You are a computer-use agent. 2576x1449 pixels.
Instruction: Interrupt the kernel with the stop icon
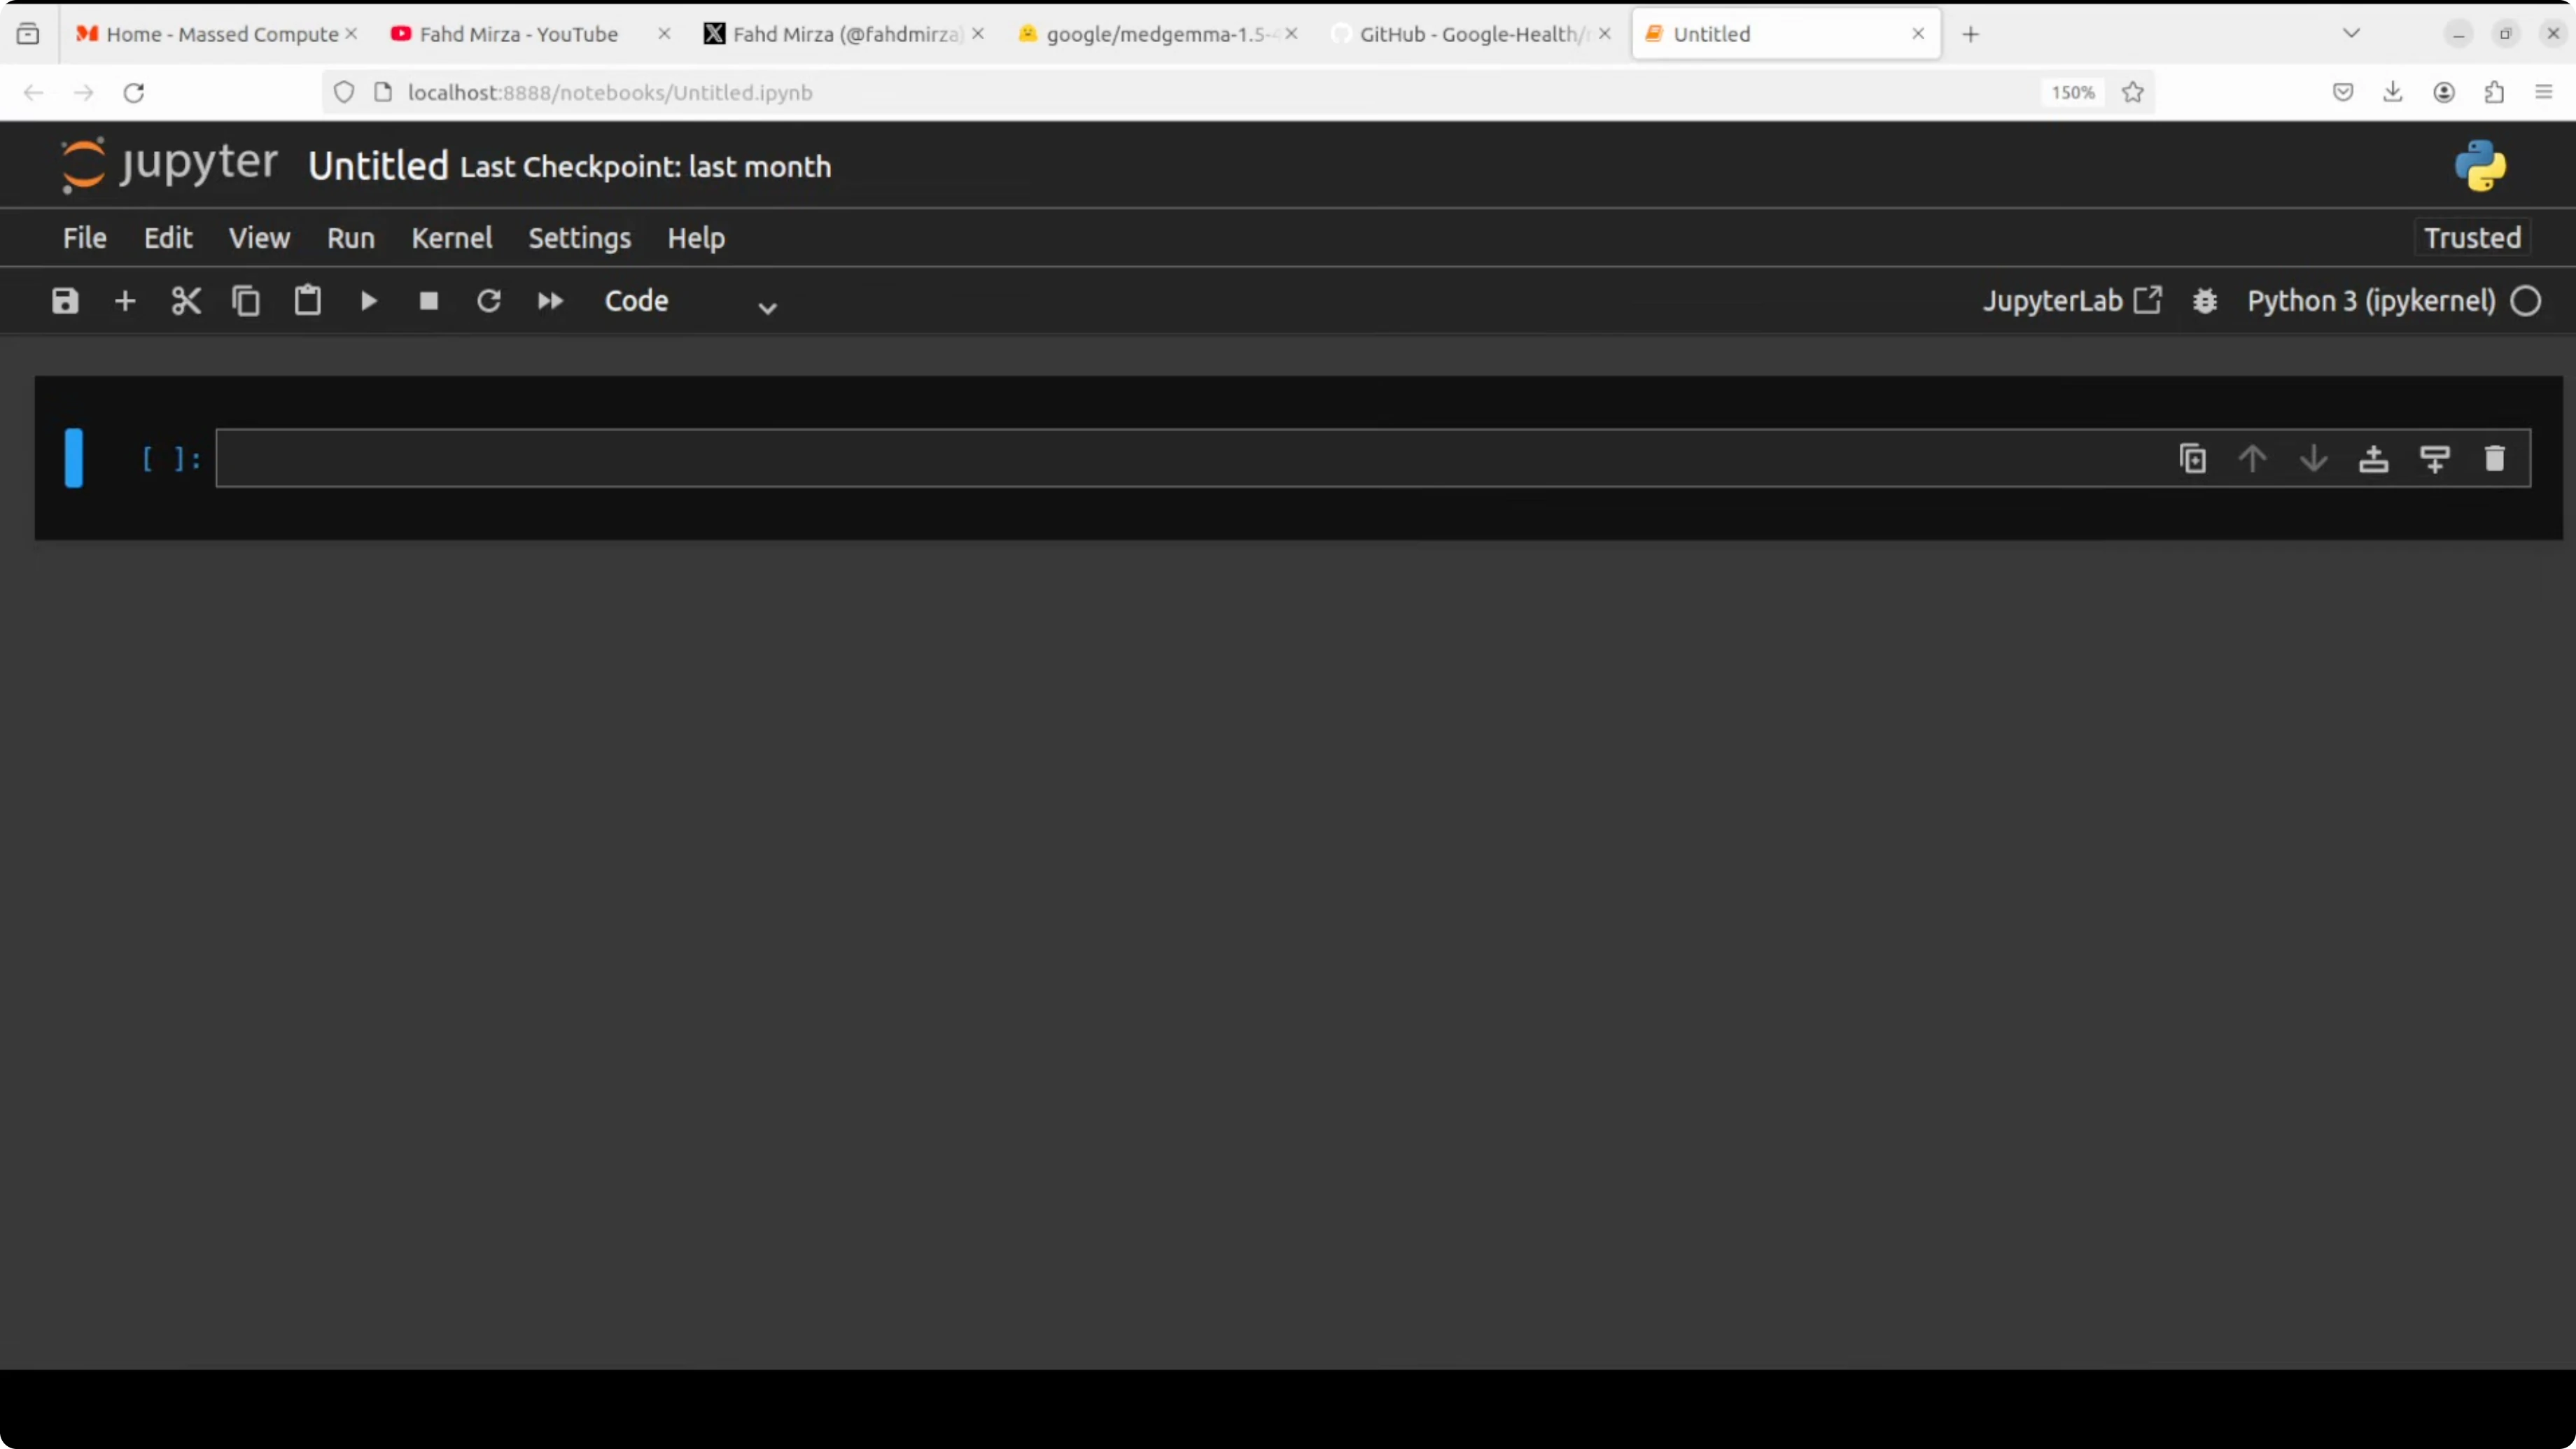pyautogui.click(x=429, y=301)
